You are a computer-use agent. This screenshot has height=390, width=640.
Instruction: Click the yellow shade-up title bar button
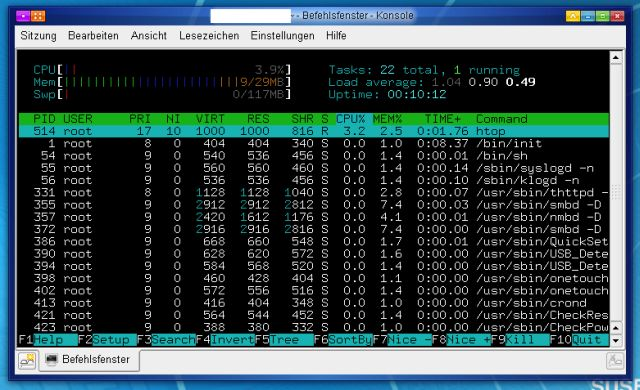(x=573, y=16)
